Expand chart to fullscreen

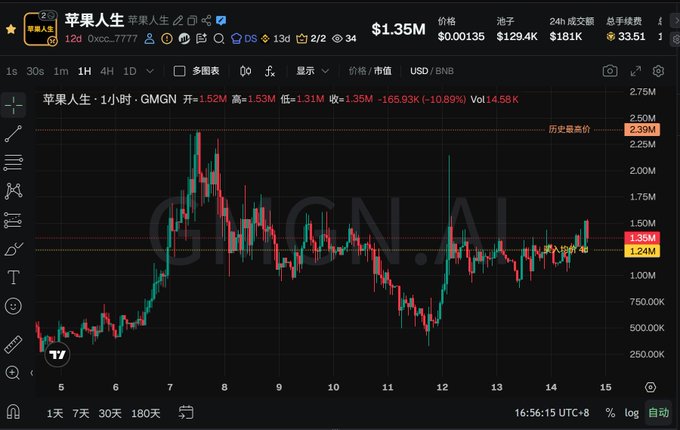coord(635,71)
